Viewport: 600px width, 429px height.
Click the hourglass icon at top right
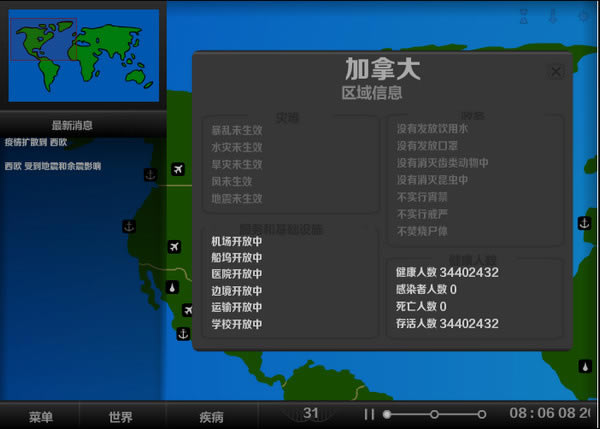(524, 17)
